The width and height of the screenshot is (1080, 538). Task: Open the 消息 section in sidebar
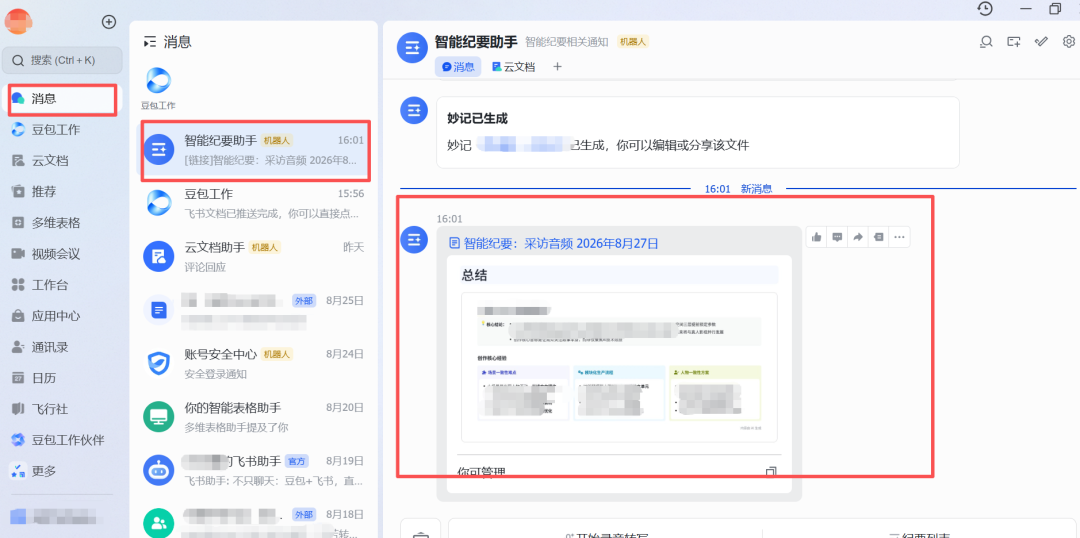(62, 99)
